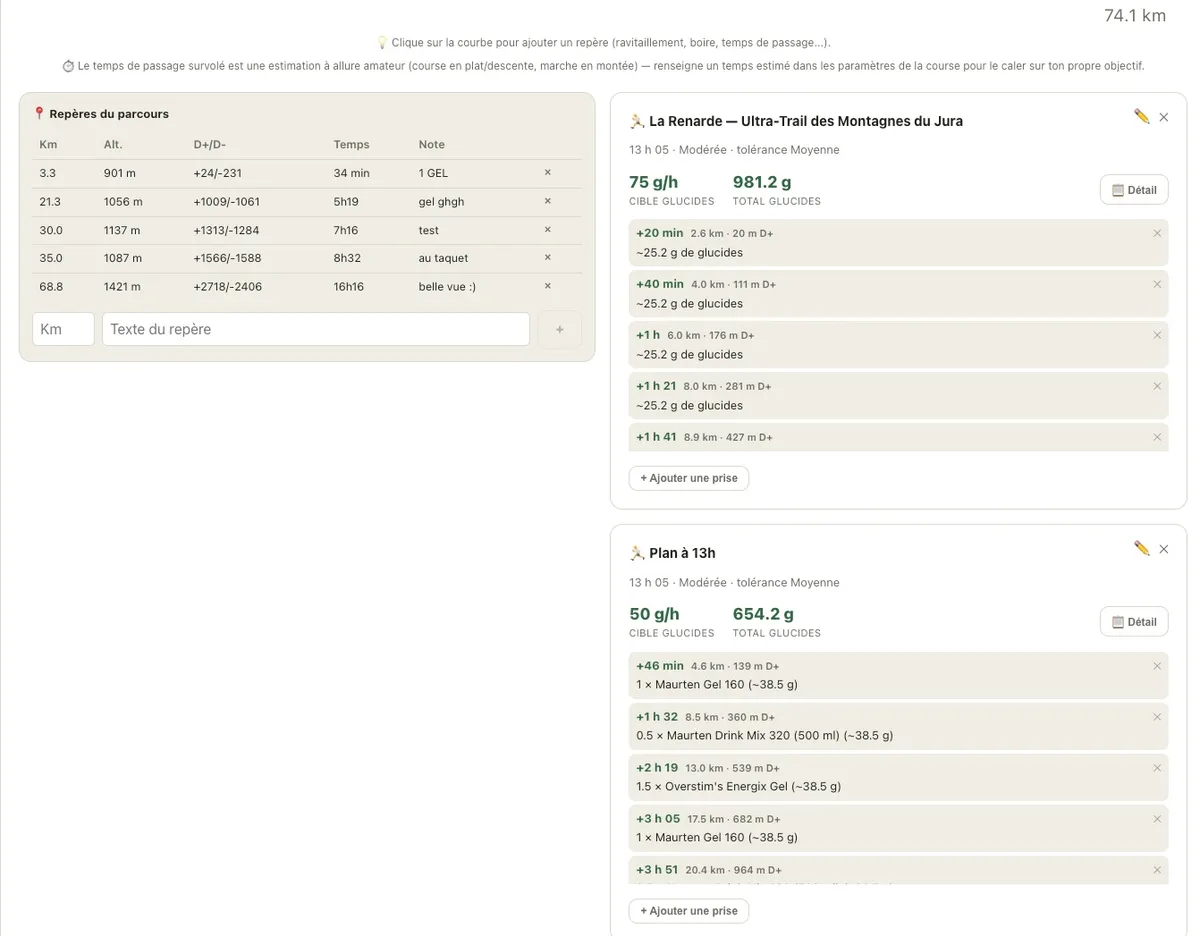Remove the +3 h 51 intake
Viewport: 1200px width, 936px height.
1157,870
